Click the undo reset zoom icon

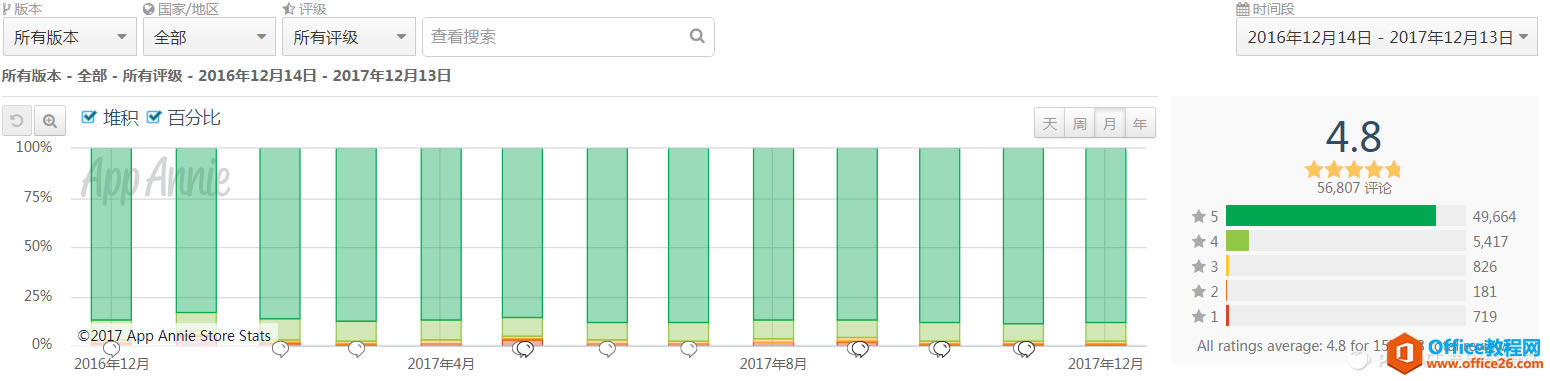point(17,121)
